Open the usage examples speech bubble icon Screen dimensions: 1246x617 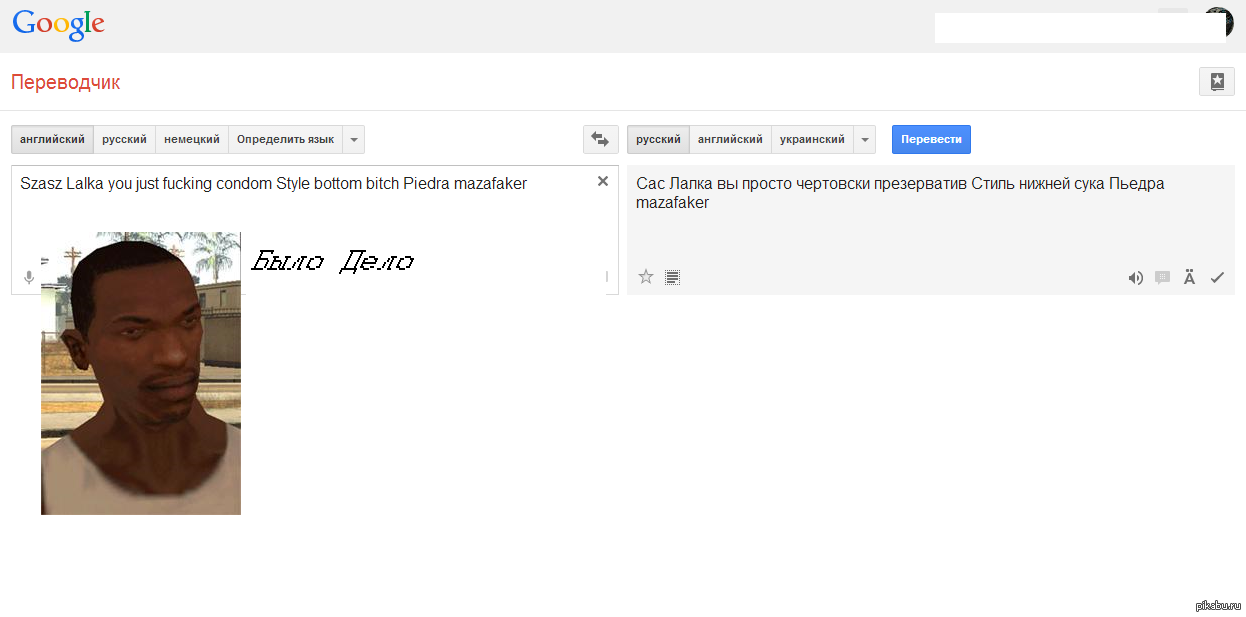click(x=1162, y=278)
